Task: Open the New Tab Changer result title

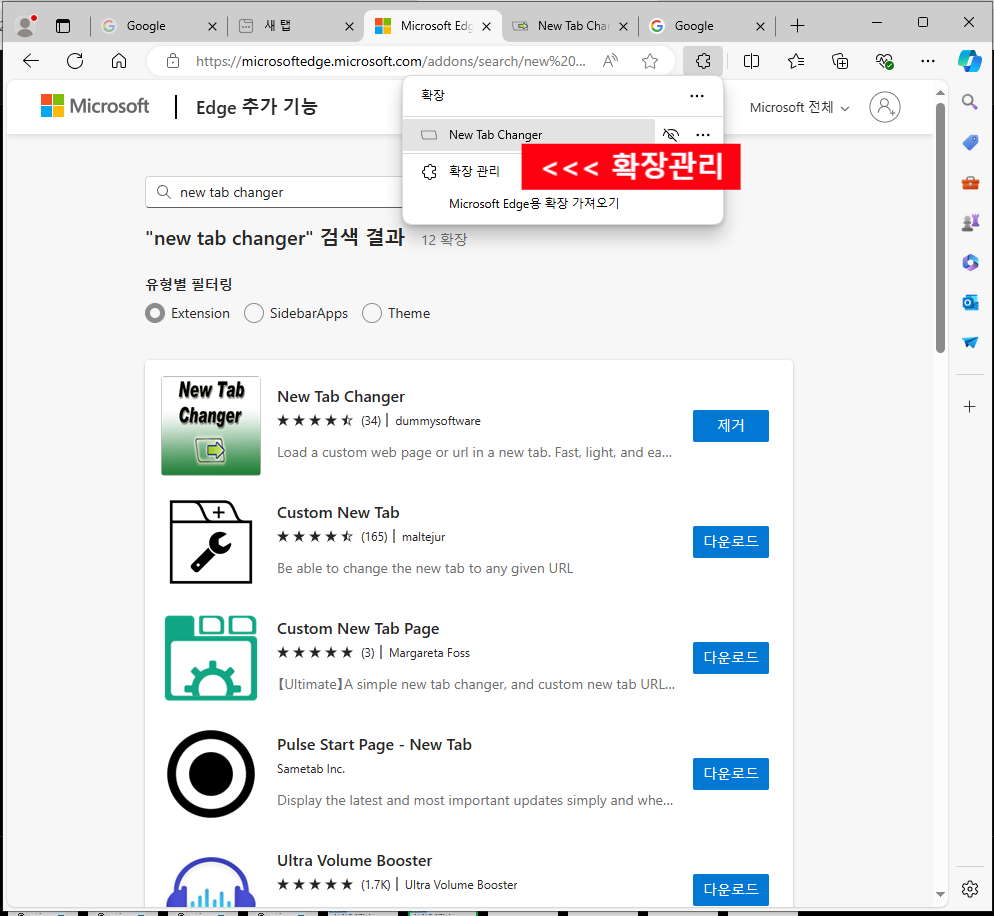Action: click(340, 397)
